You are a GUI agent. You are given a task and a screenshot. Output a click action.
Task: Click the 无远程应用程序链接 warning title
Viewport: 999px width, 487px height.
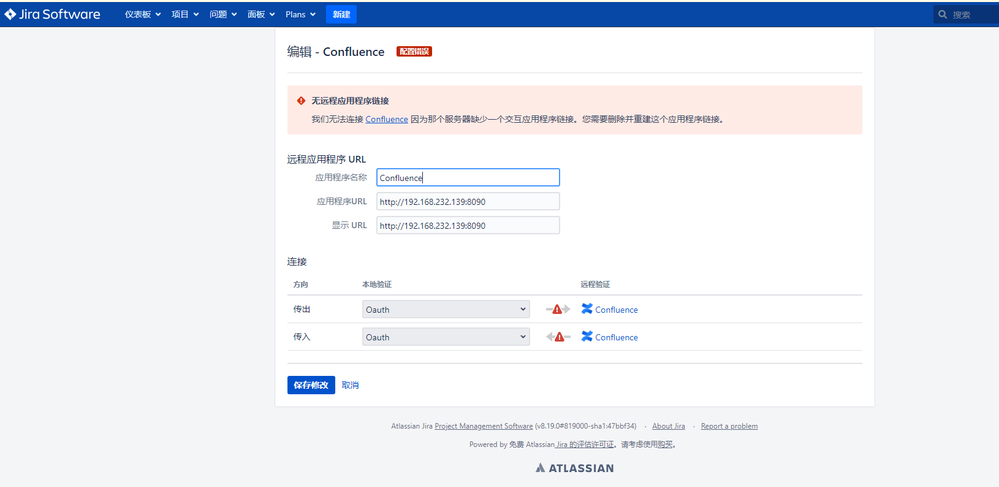350,101
